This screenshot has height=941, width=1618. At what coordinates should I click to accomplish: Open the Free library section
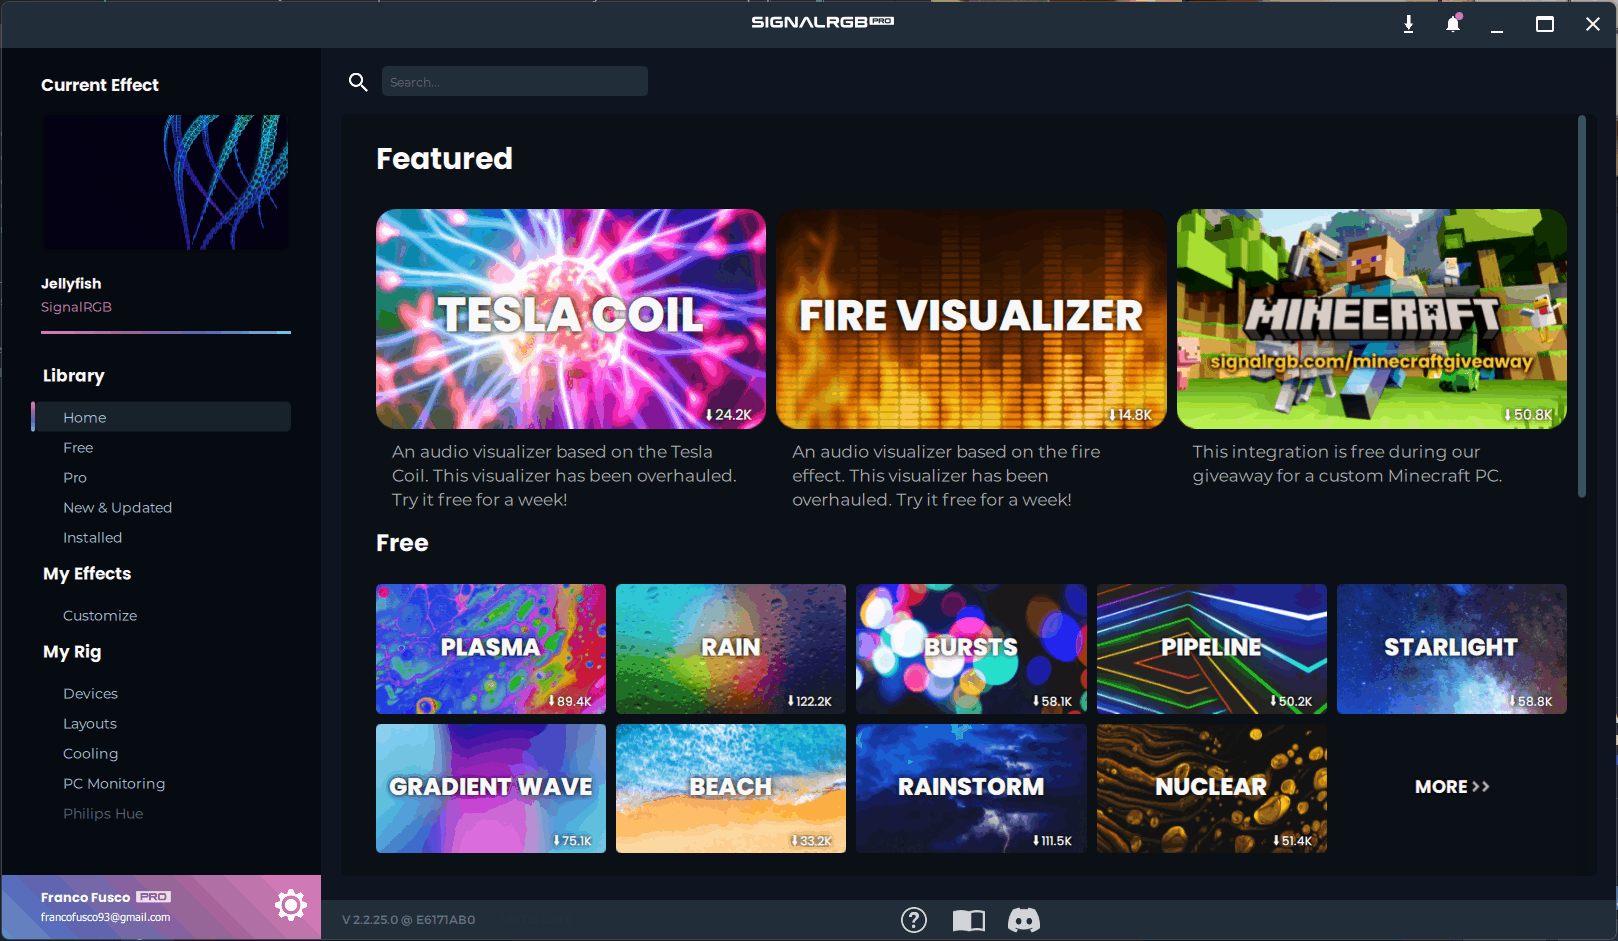(x=78, y=447)
